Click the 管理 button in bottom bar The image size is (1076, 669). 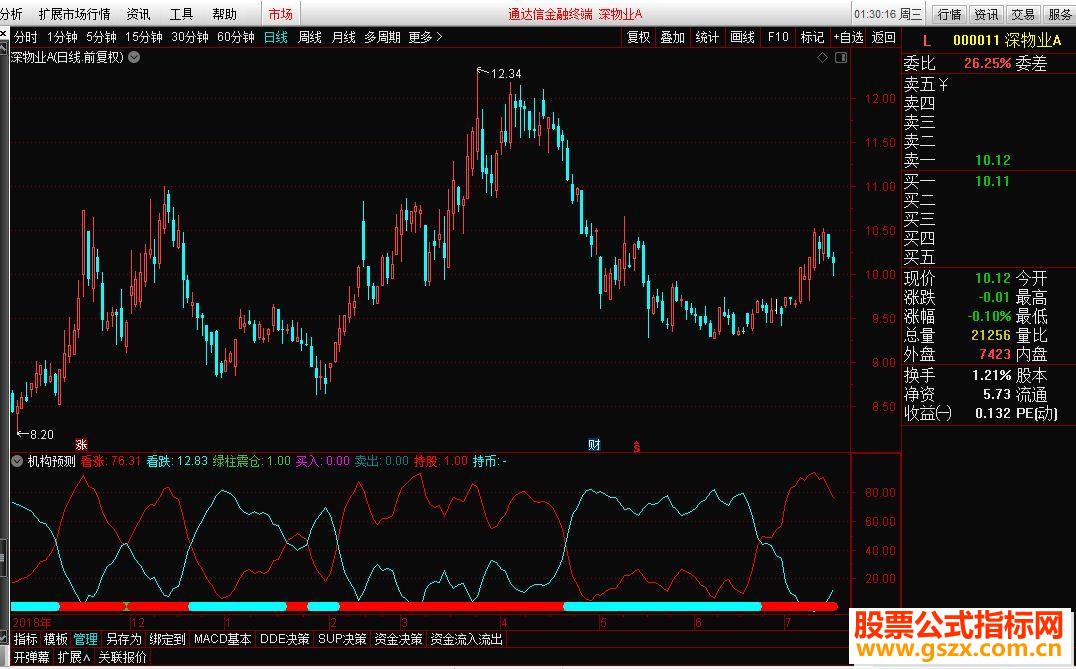click(x=86, y=639)
